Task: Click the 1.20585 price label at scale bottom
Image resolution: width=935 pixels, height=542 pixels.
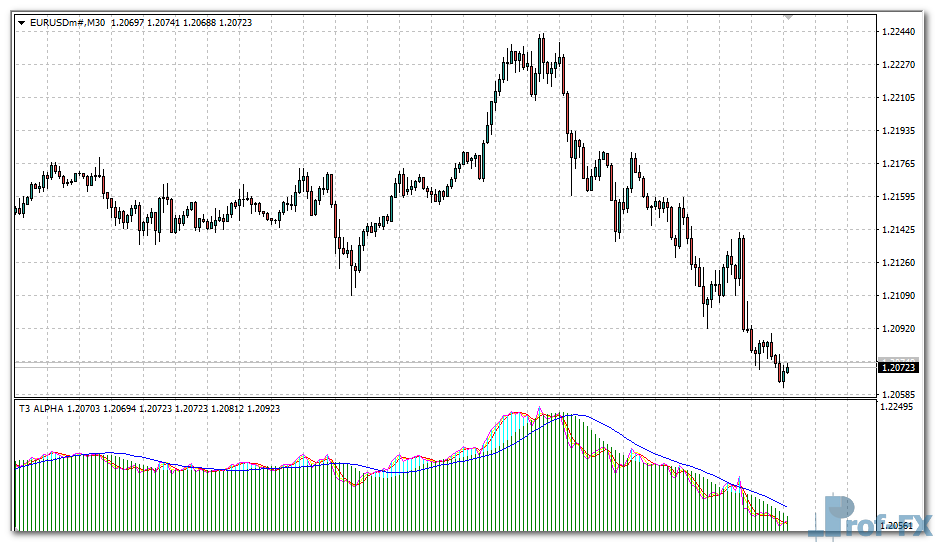Action: point(898,395)
